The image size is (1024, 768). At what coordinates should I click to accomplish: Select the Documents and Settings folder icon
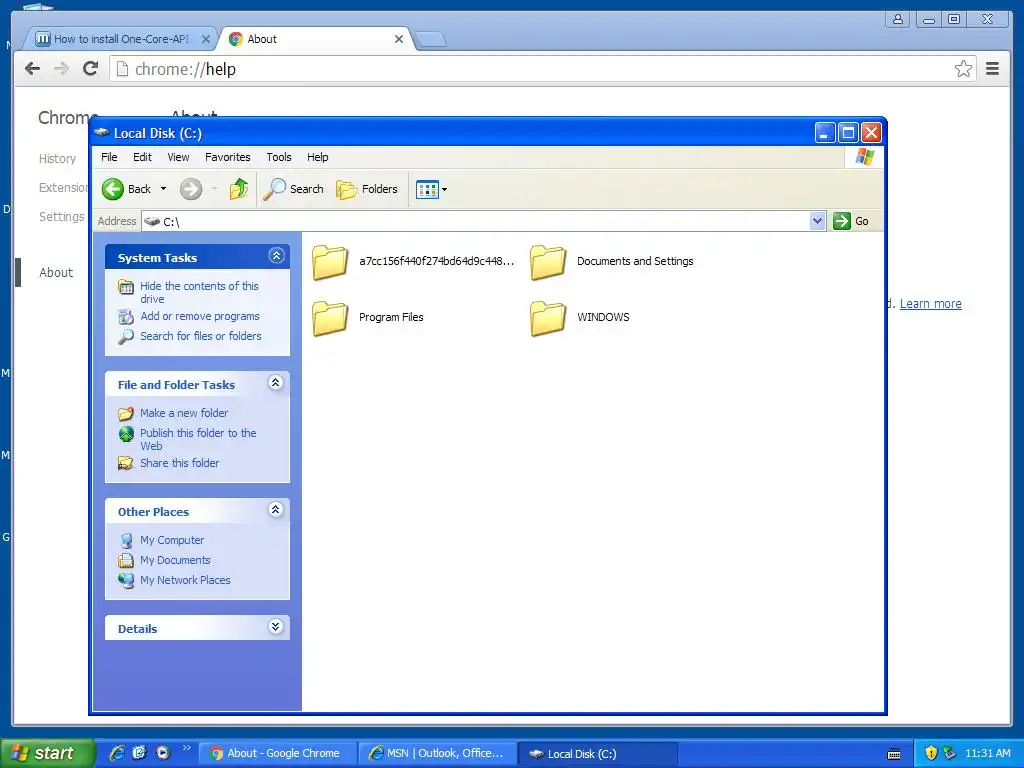coord(548,263)
